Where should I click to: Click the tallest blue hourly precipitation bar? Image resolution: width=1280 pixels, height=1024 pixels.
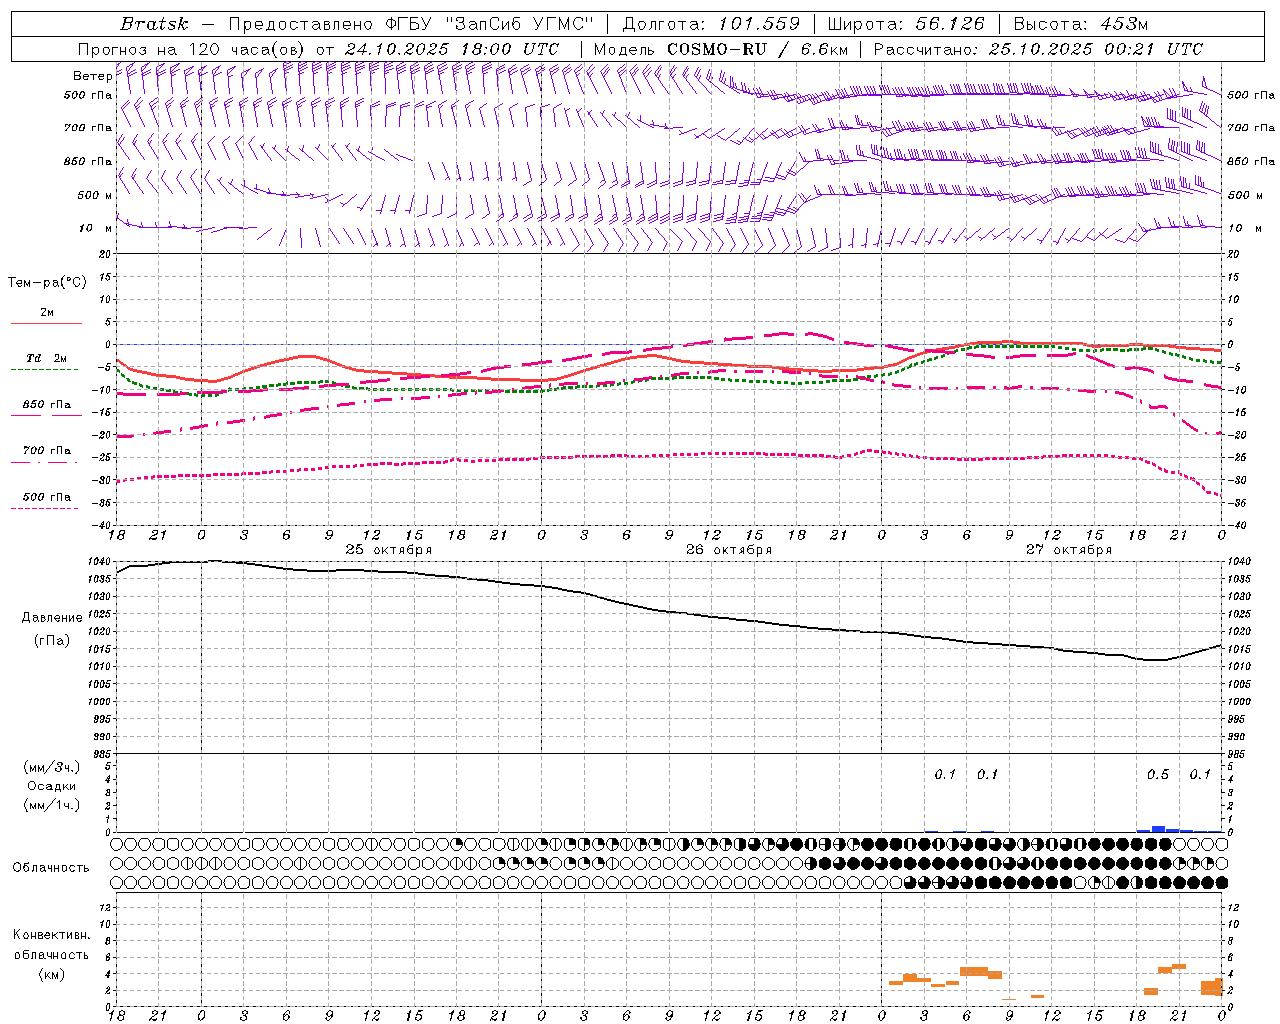[1158, 829]
